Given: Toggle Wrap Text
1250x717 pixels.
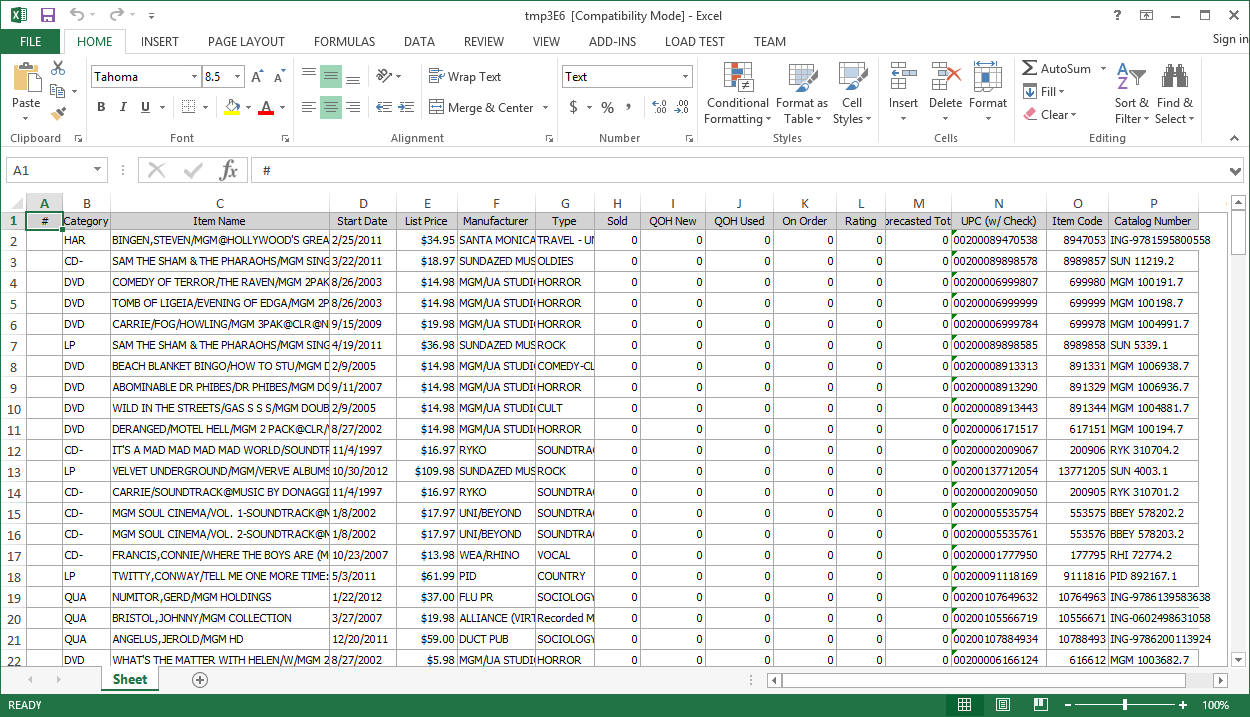Looking at the screenshot, I should pyautogui.click(x=465, y=76).
